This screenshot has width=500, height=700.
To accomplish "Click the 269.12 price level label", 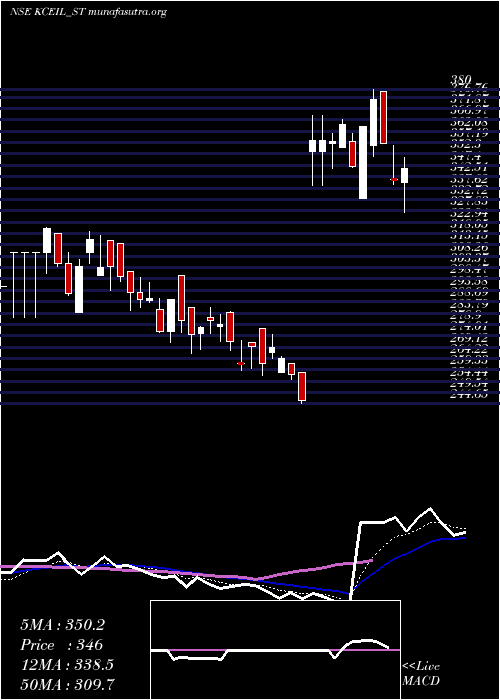I will pos(469,339).
